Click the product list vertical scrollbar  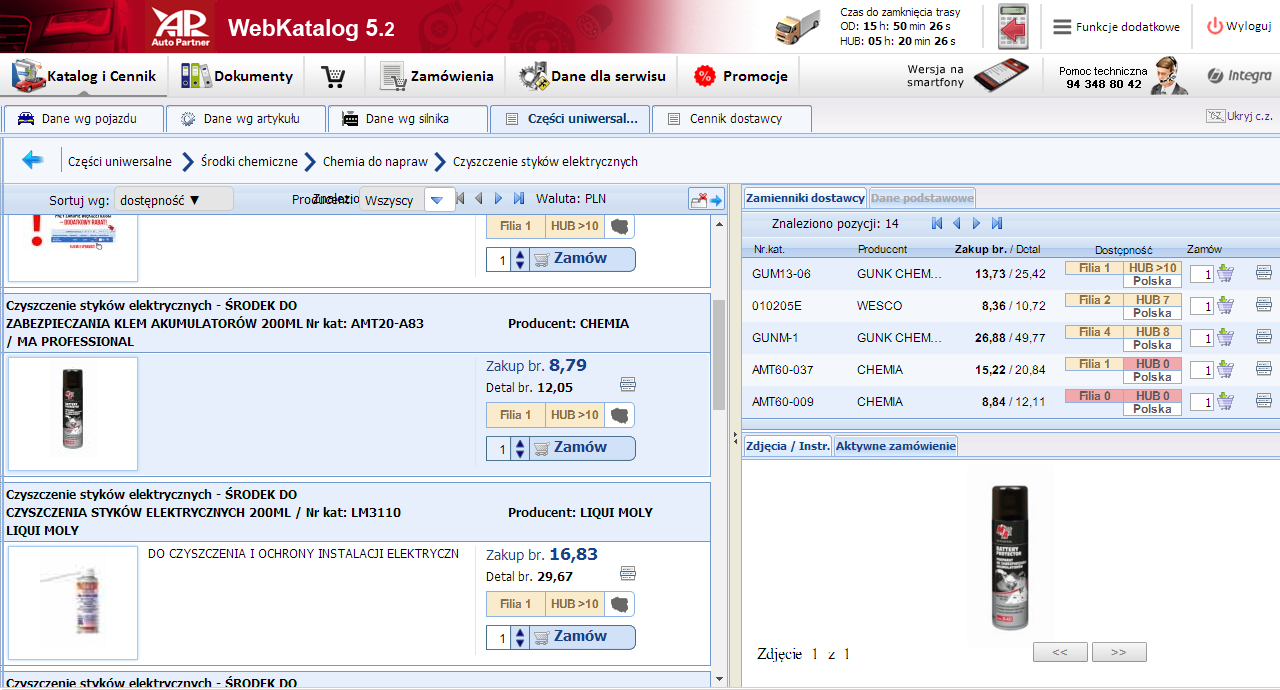pyautogui.click(x=718, y=355)
